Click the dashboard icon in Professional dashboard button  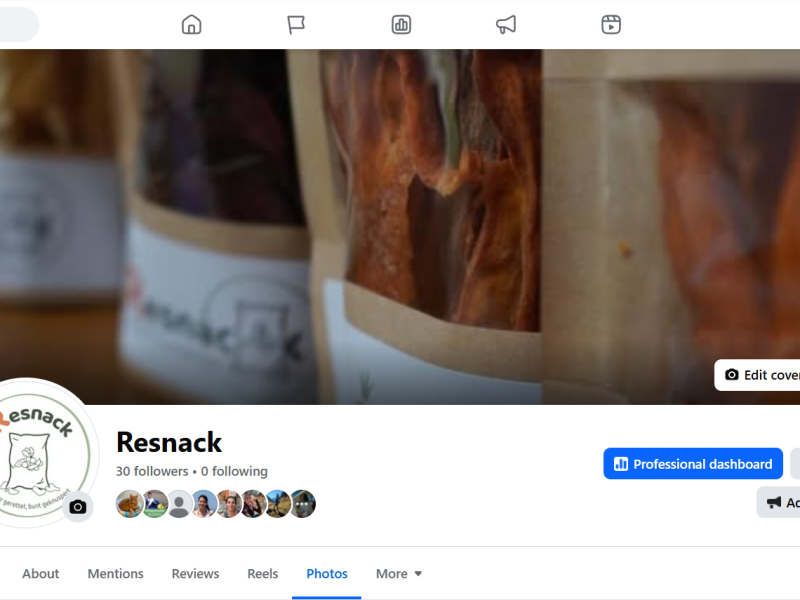621,463
